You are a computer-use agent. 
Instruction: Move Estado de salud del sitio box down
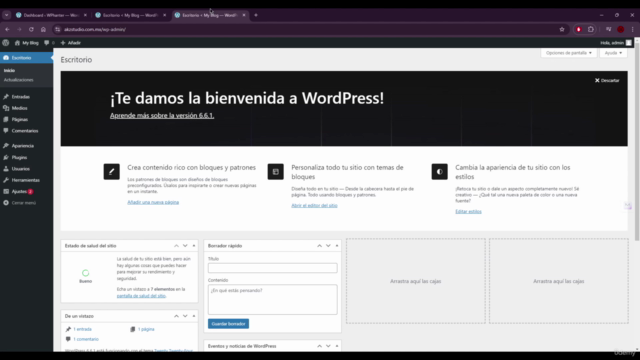click(x=185, y=246)
